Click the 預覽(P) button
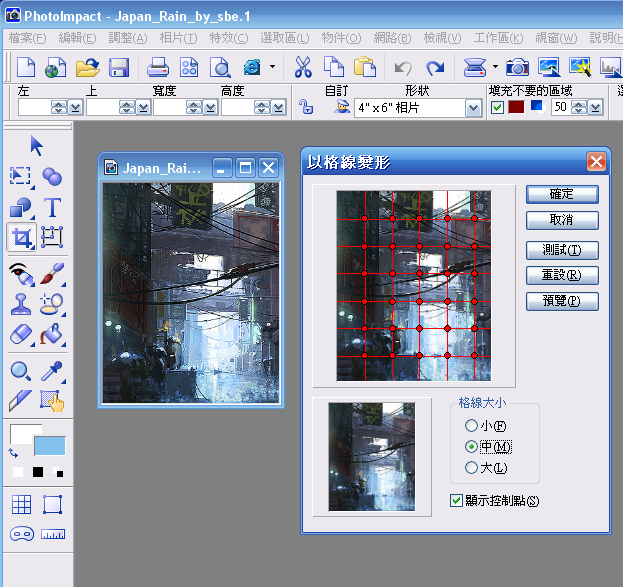The image size is (623, 587). (x=562, y=301)
